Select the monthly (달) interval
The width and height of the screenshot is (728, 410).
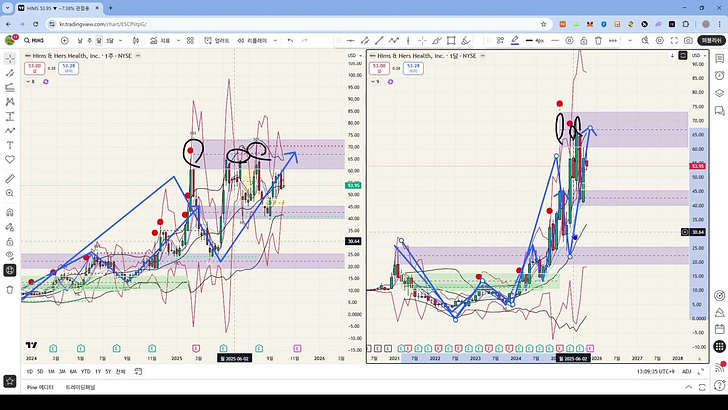pos(99,41)
